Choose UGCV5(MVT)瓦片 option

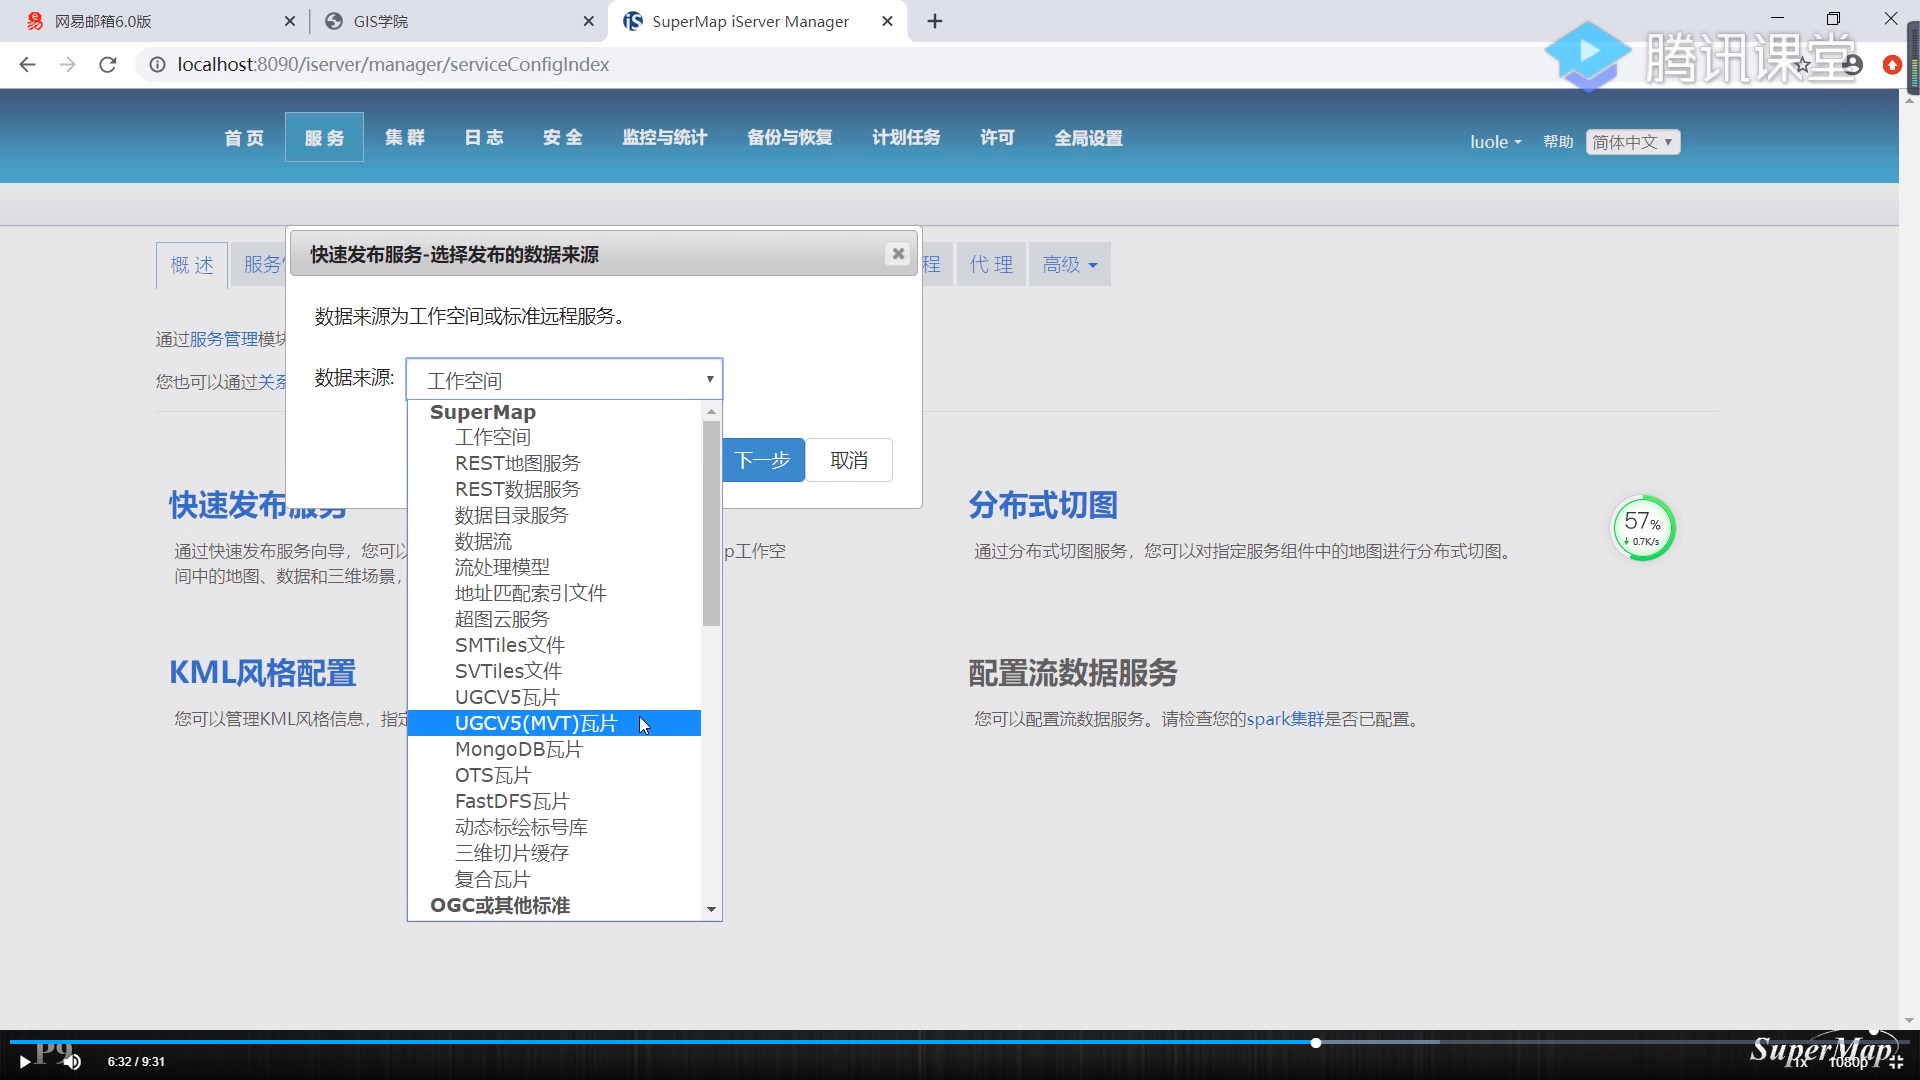pyautogui.click(x=554, y=723)
